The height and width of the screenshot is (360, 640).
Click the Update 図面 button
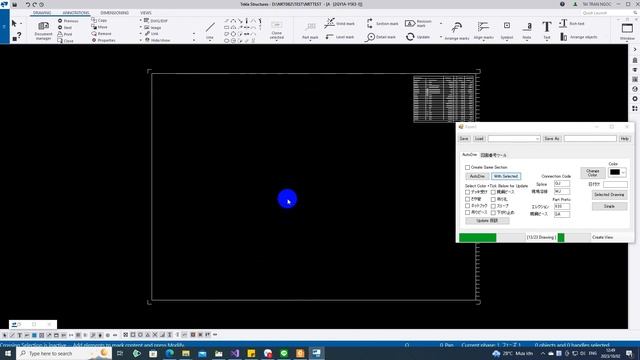pyautogui.click(x=487, y=221)
